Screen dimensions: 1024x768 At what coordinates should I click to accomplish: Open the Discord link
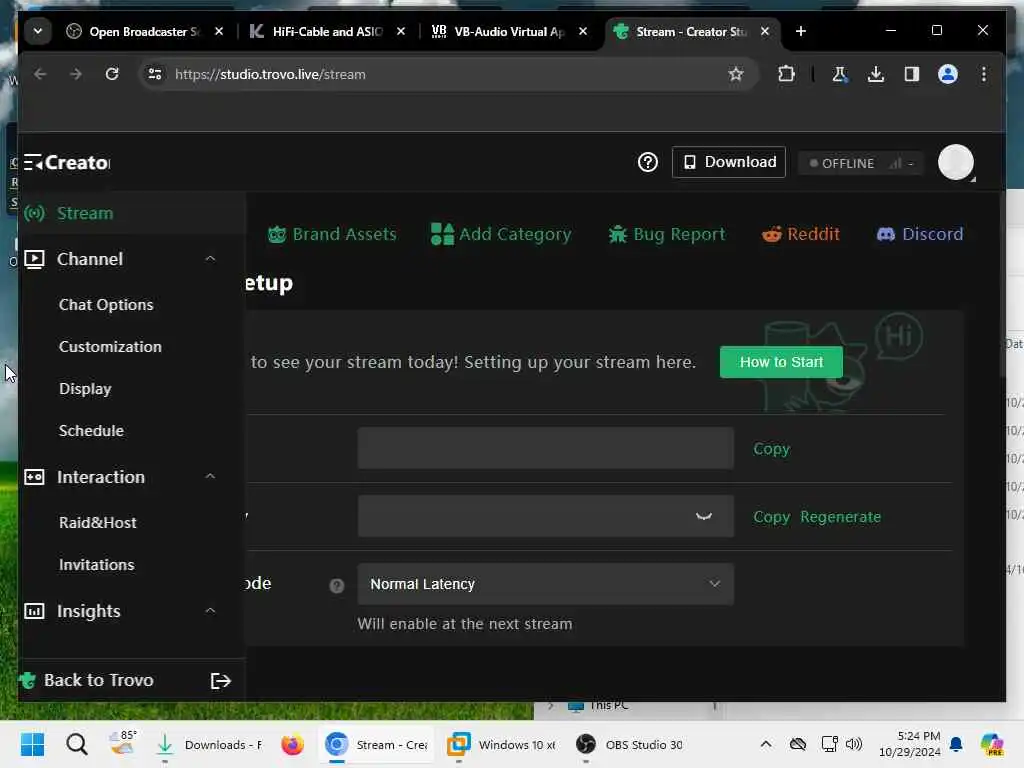point(920,234)
